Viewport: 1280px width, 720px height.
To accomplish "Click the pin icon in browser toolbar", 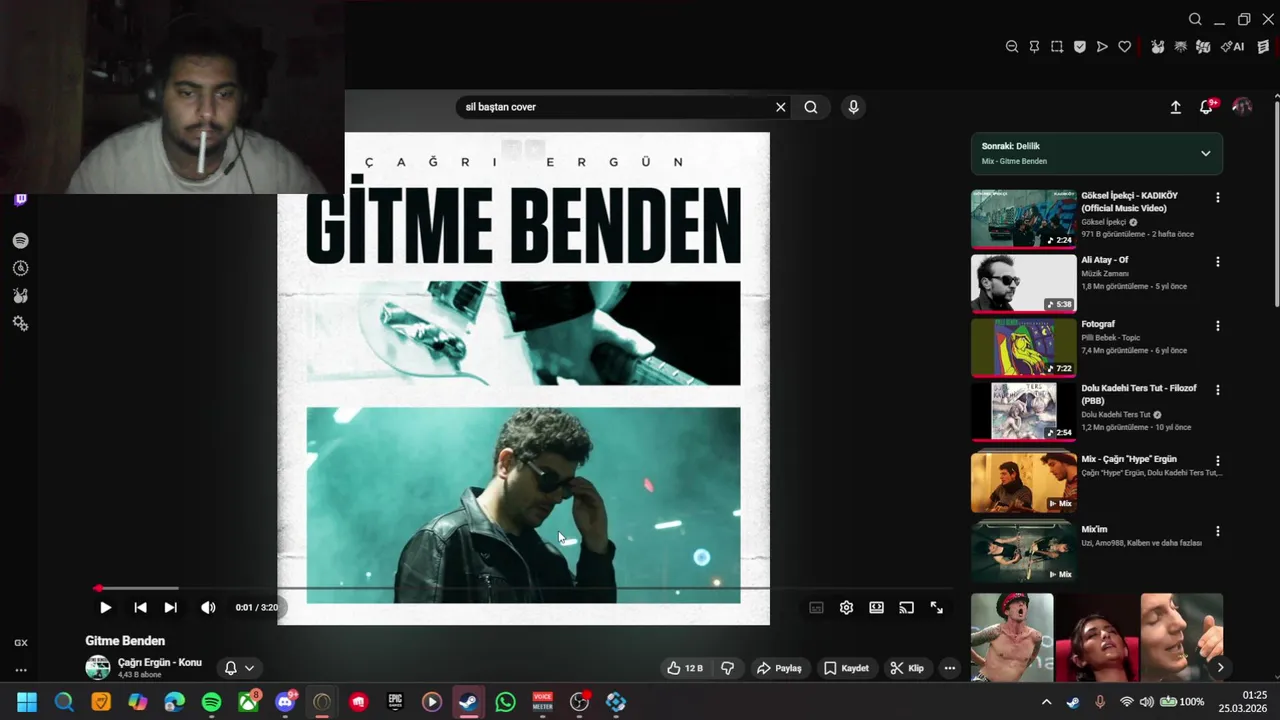I will 1034,47.
